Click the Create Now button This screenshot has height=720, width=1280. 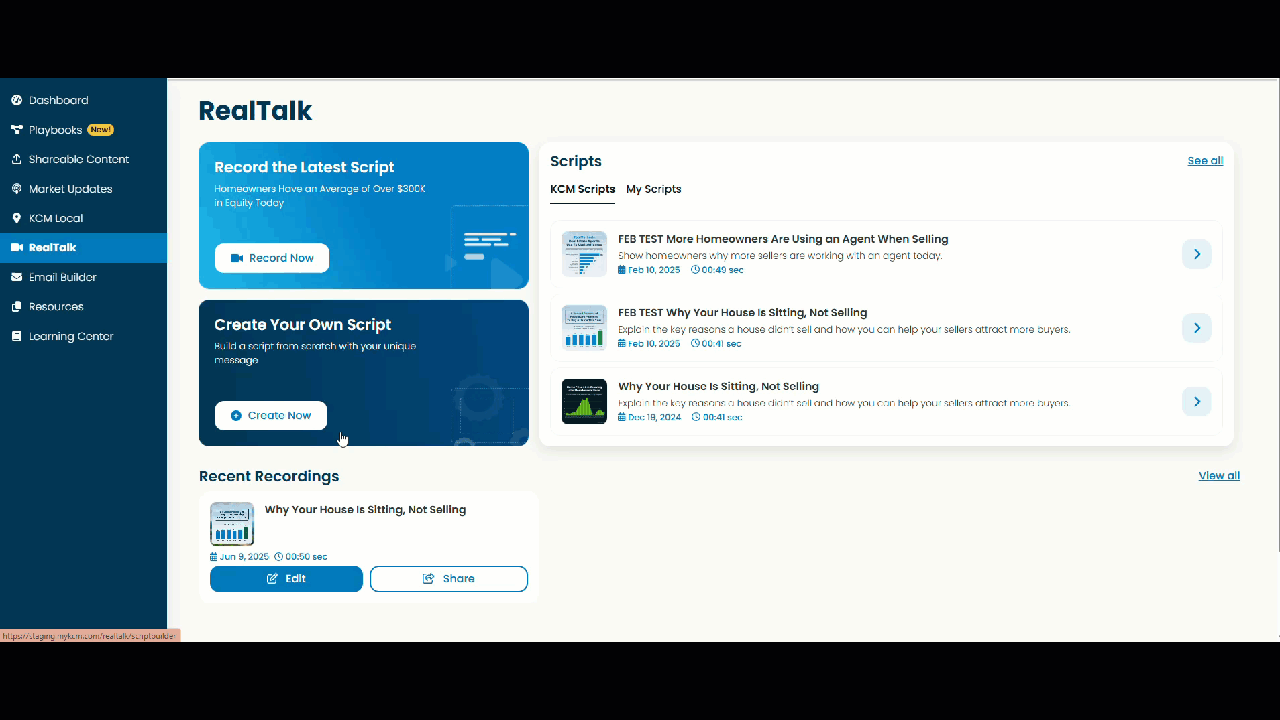pos(271,415)
